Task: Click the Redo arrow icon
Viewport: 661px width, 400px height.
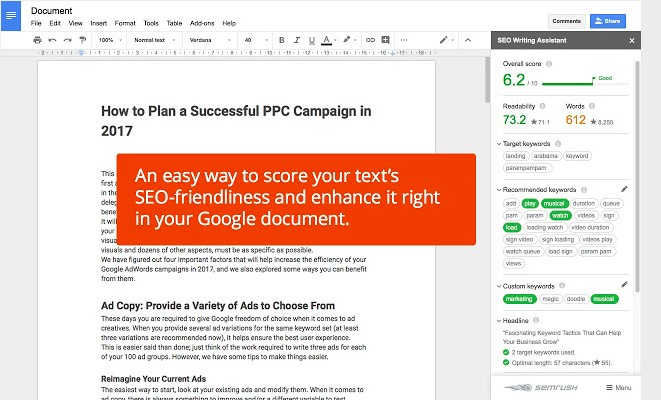Action: (x=67, y=40)
